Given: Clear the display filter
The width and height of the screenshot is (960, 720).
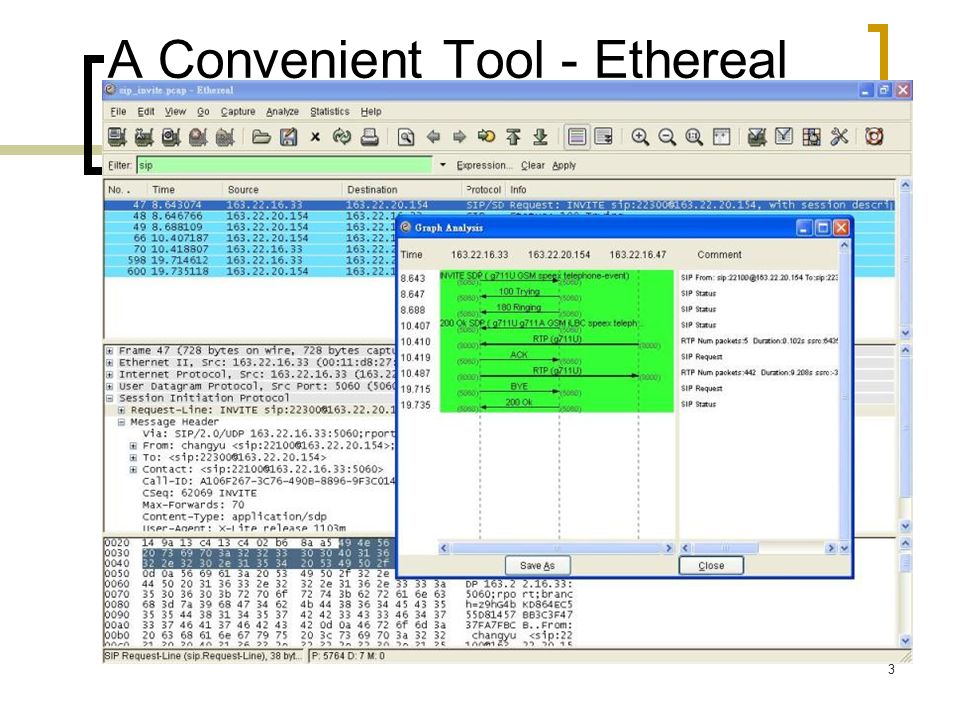Looking at the screenshot, I should [x=533, y=165].
